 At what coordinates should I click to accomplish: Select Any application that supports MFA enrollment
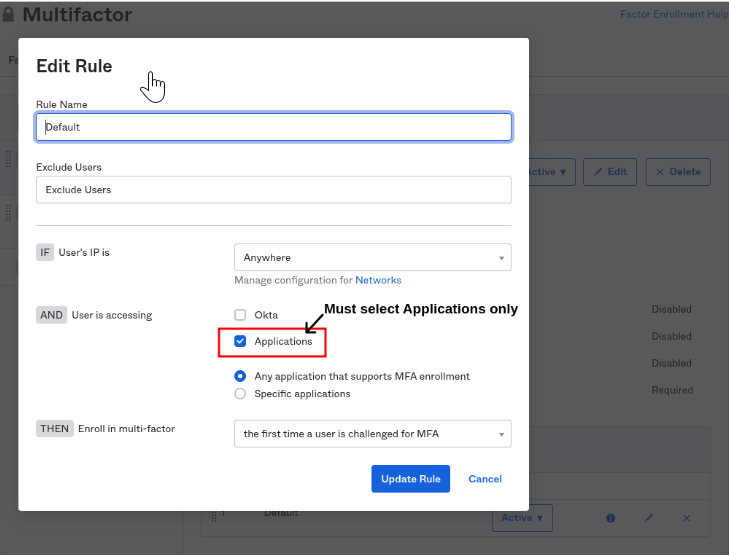tap(240, 377)
